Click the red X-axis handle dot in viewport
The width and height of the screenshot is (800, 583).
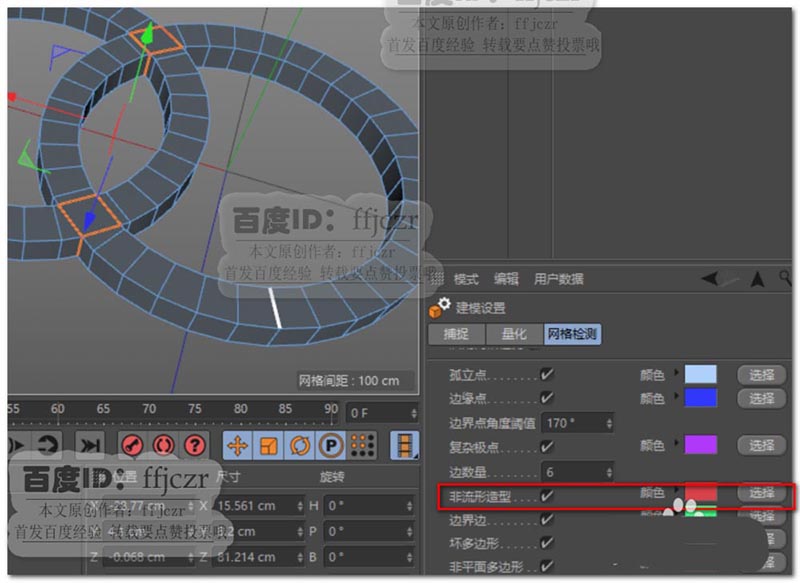(12, 96)
